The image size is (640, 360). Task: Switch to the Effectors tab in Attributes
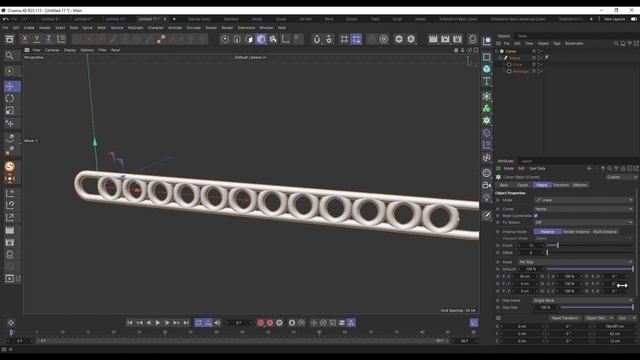click(x=580, y=185)
